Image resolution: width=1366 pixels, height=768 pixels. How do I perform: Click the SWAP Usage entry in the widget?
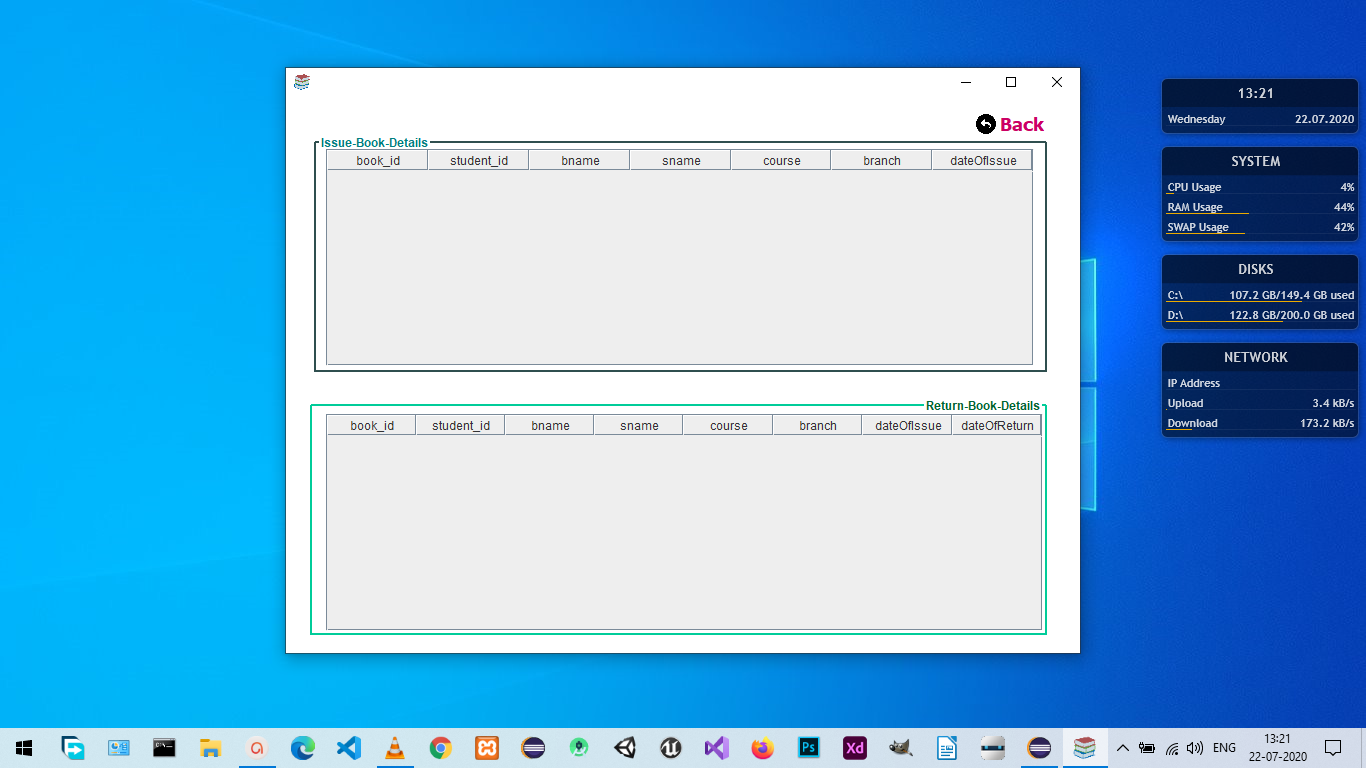coord(1260,227)
